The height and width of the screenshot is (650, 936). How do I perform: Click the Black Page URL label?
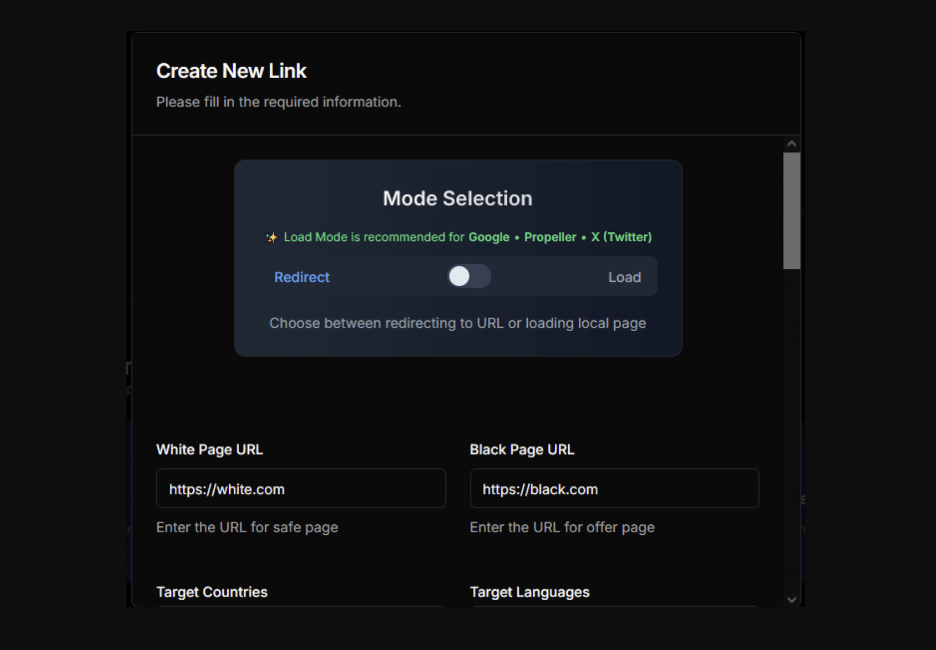pyautogui.click(x=522, y=449)
